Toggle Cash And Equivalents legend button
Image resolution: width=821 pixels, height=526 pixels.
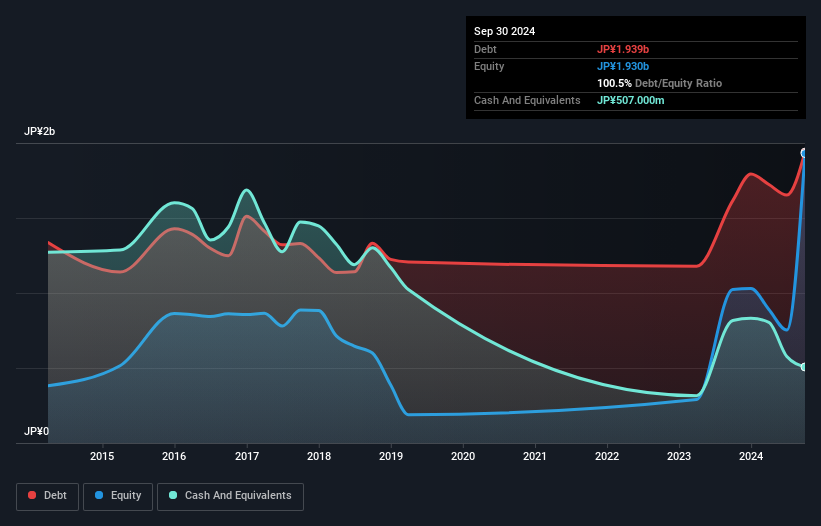[x=230, y=496]
